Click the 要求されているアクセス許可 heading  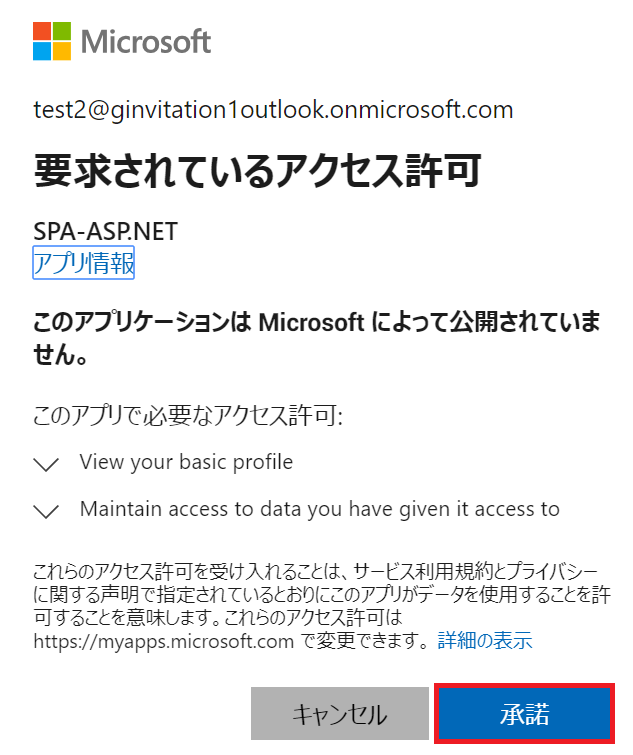[x=258, y=170]
